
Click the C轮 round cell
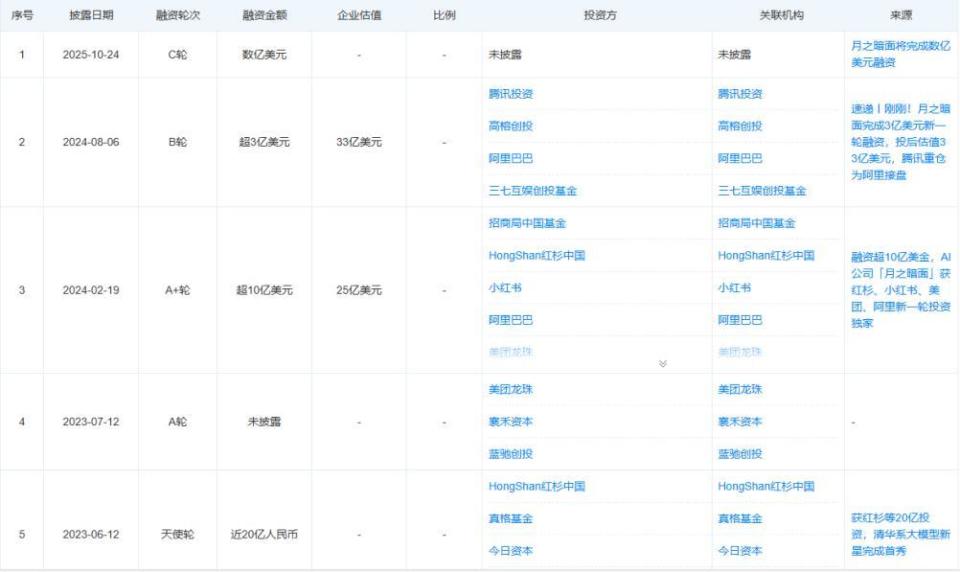pos(178,55)
